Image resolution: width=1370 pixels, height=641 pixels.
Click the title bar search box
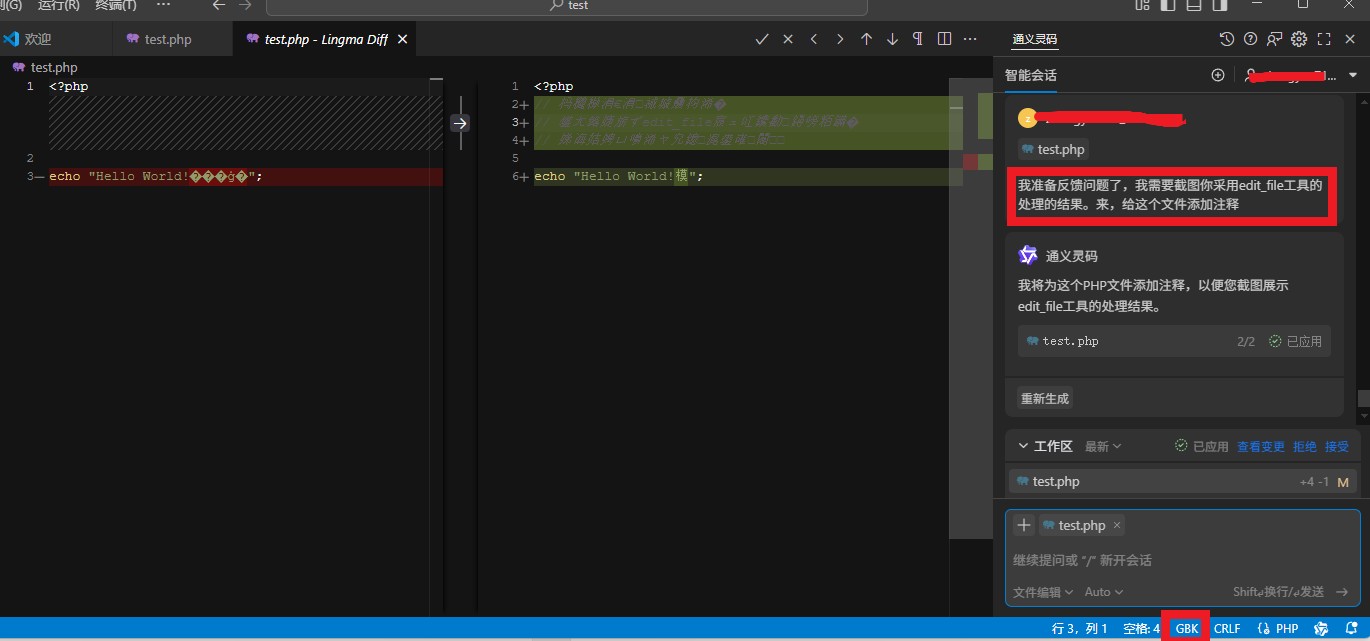(x=567, y=6)
